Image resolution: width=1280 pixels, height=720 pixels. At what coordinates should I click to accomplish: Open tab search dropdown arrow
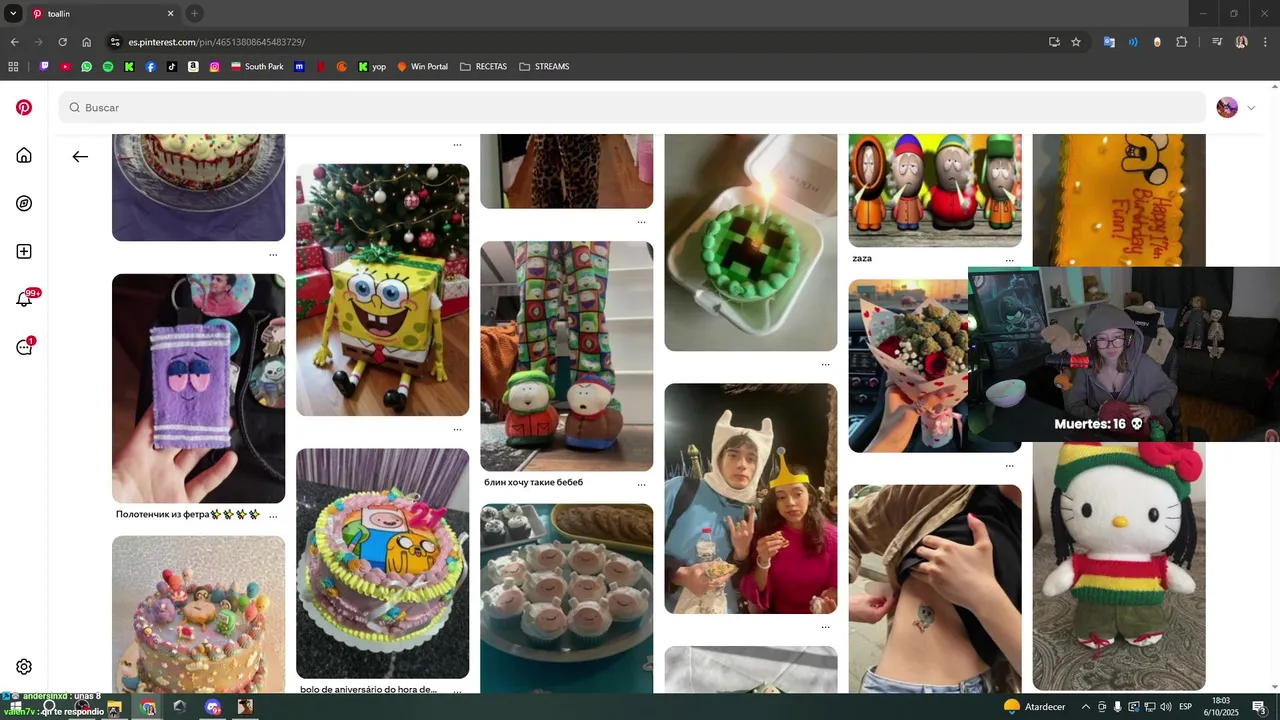[13, 14]
